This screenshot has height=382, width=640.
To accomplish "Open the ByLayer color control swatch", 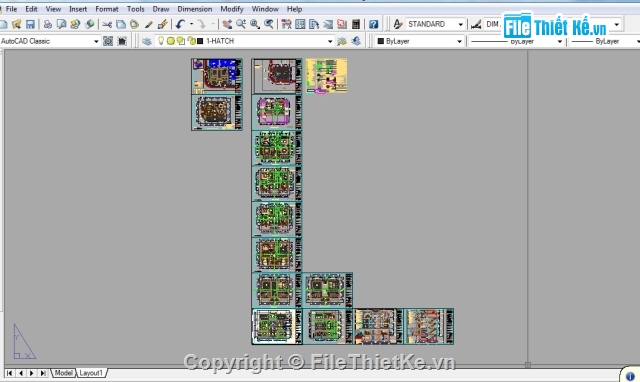I will point(419,41).
